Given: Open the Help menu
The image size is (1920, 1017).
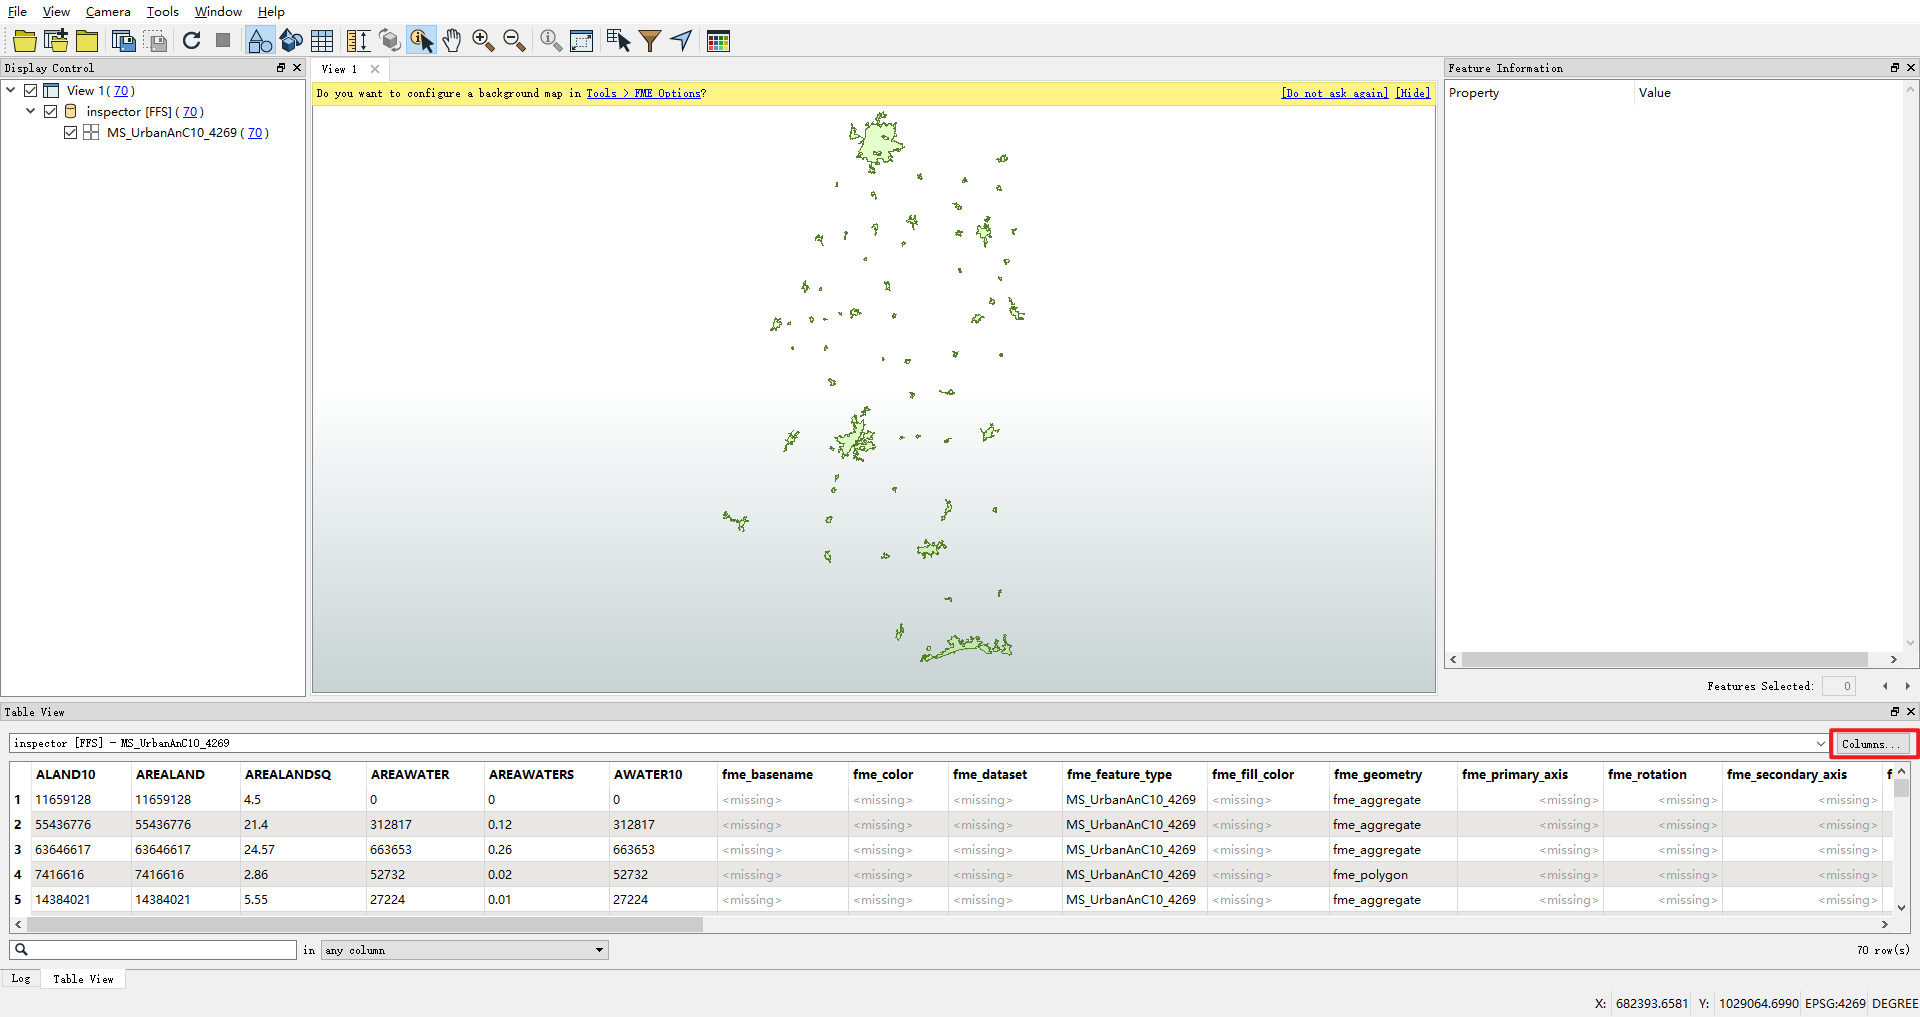Looking at the screenshot, I should click(x=271, y=12).
